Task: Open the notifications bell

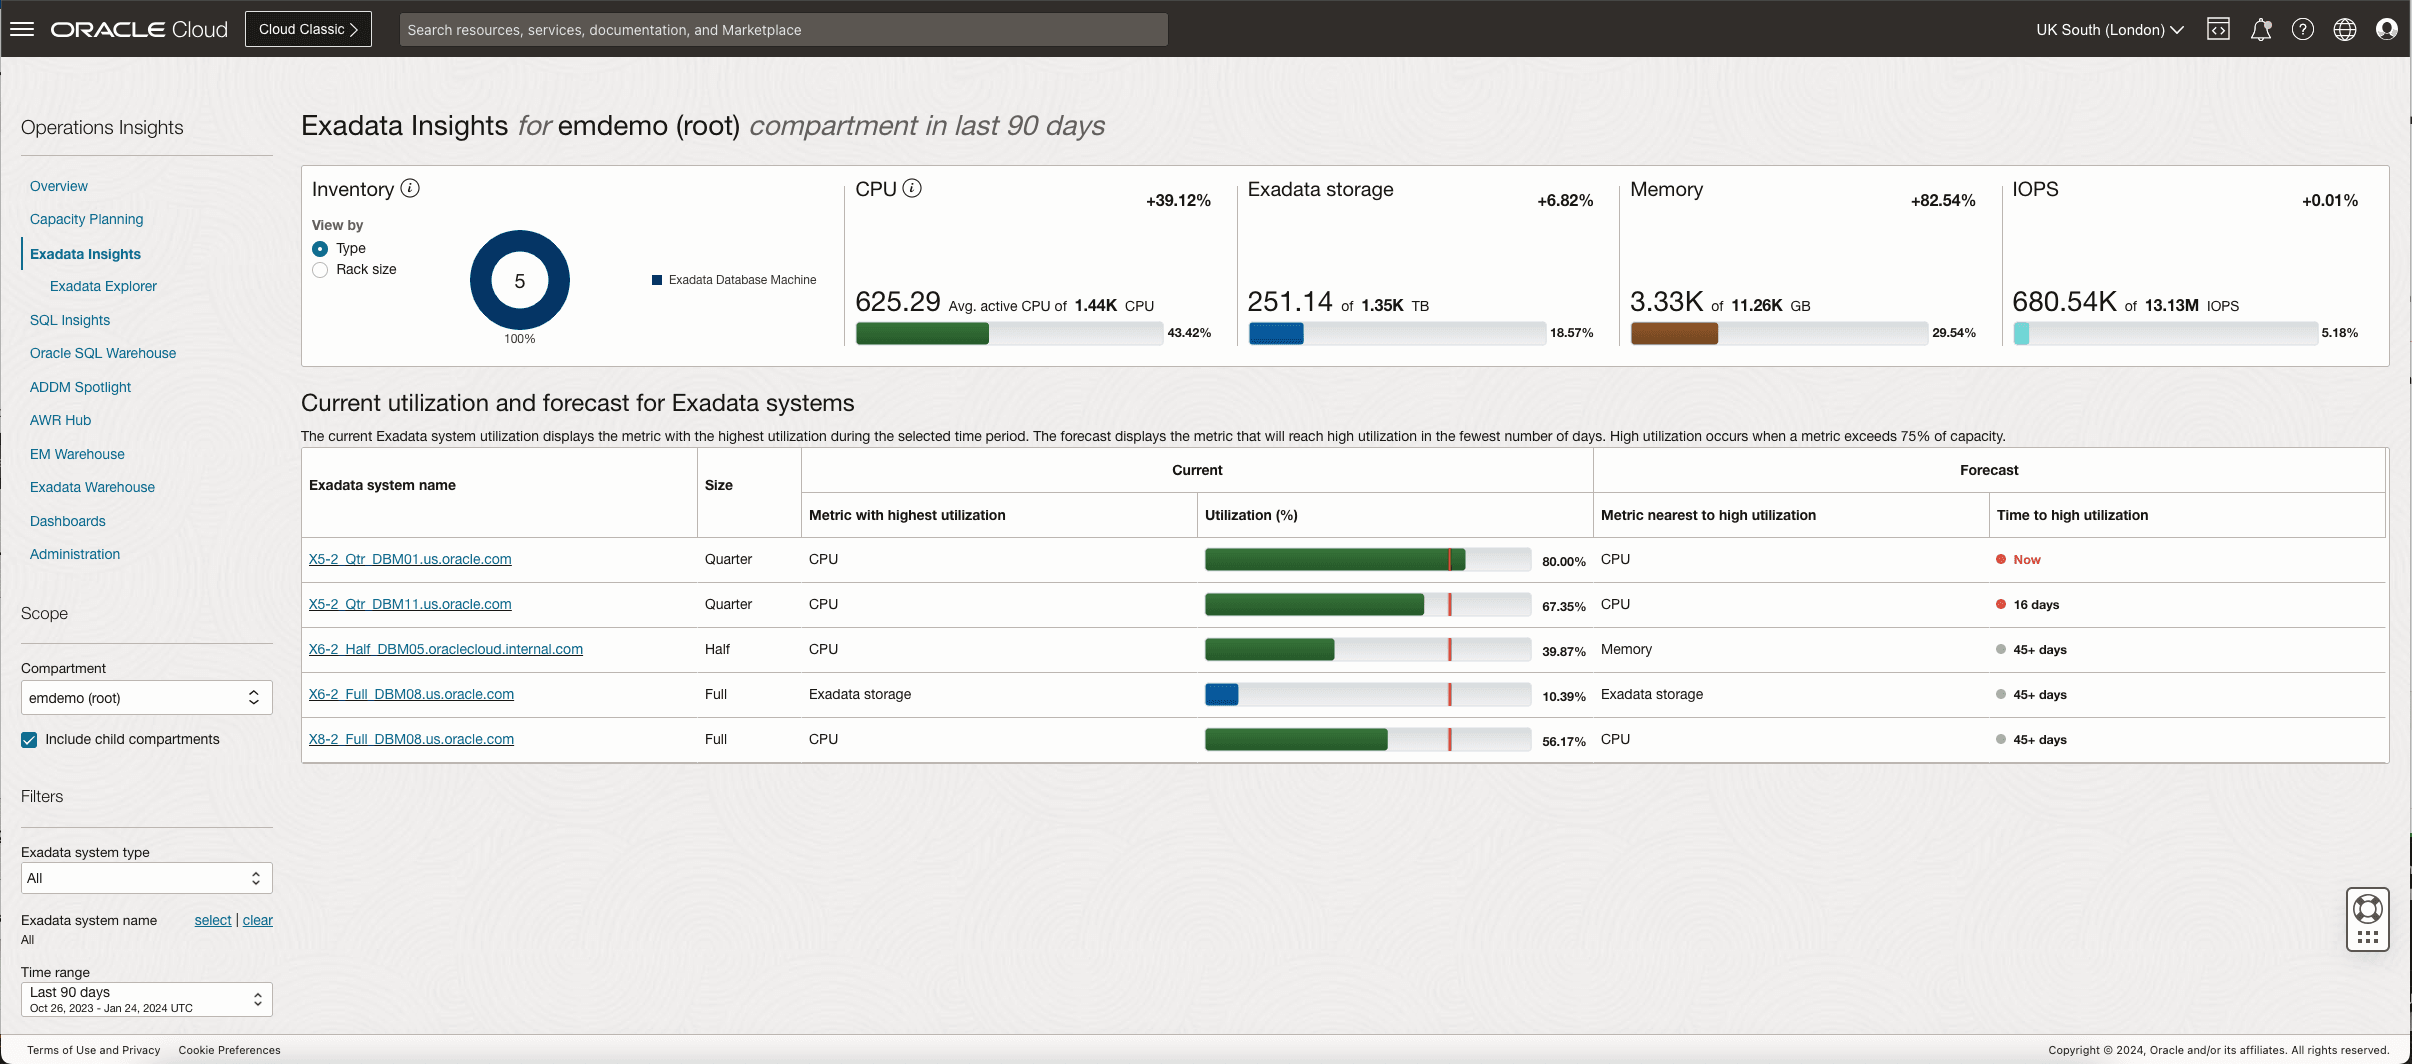Action: point(2261,29)
